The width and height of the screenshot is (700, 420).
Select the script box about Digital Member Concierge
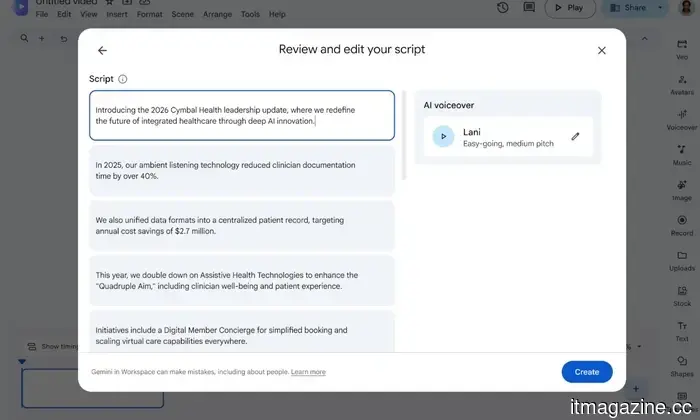[242, 332]
